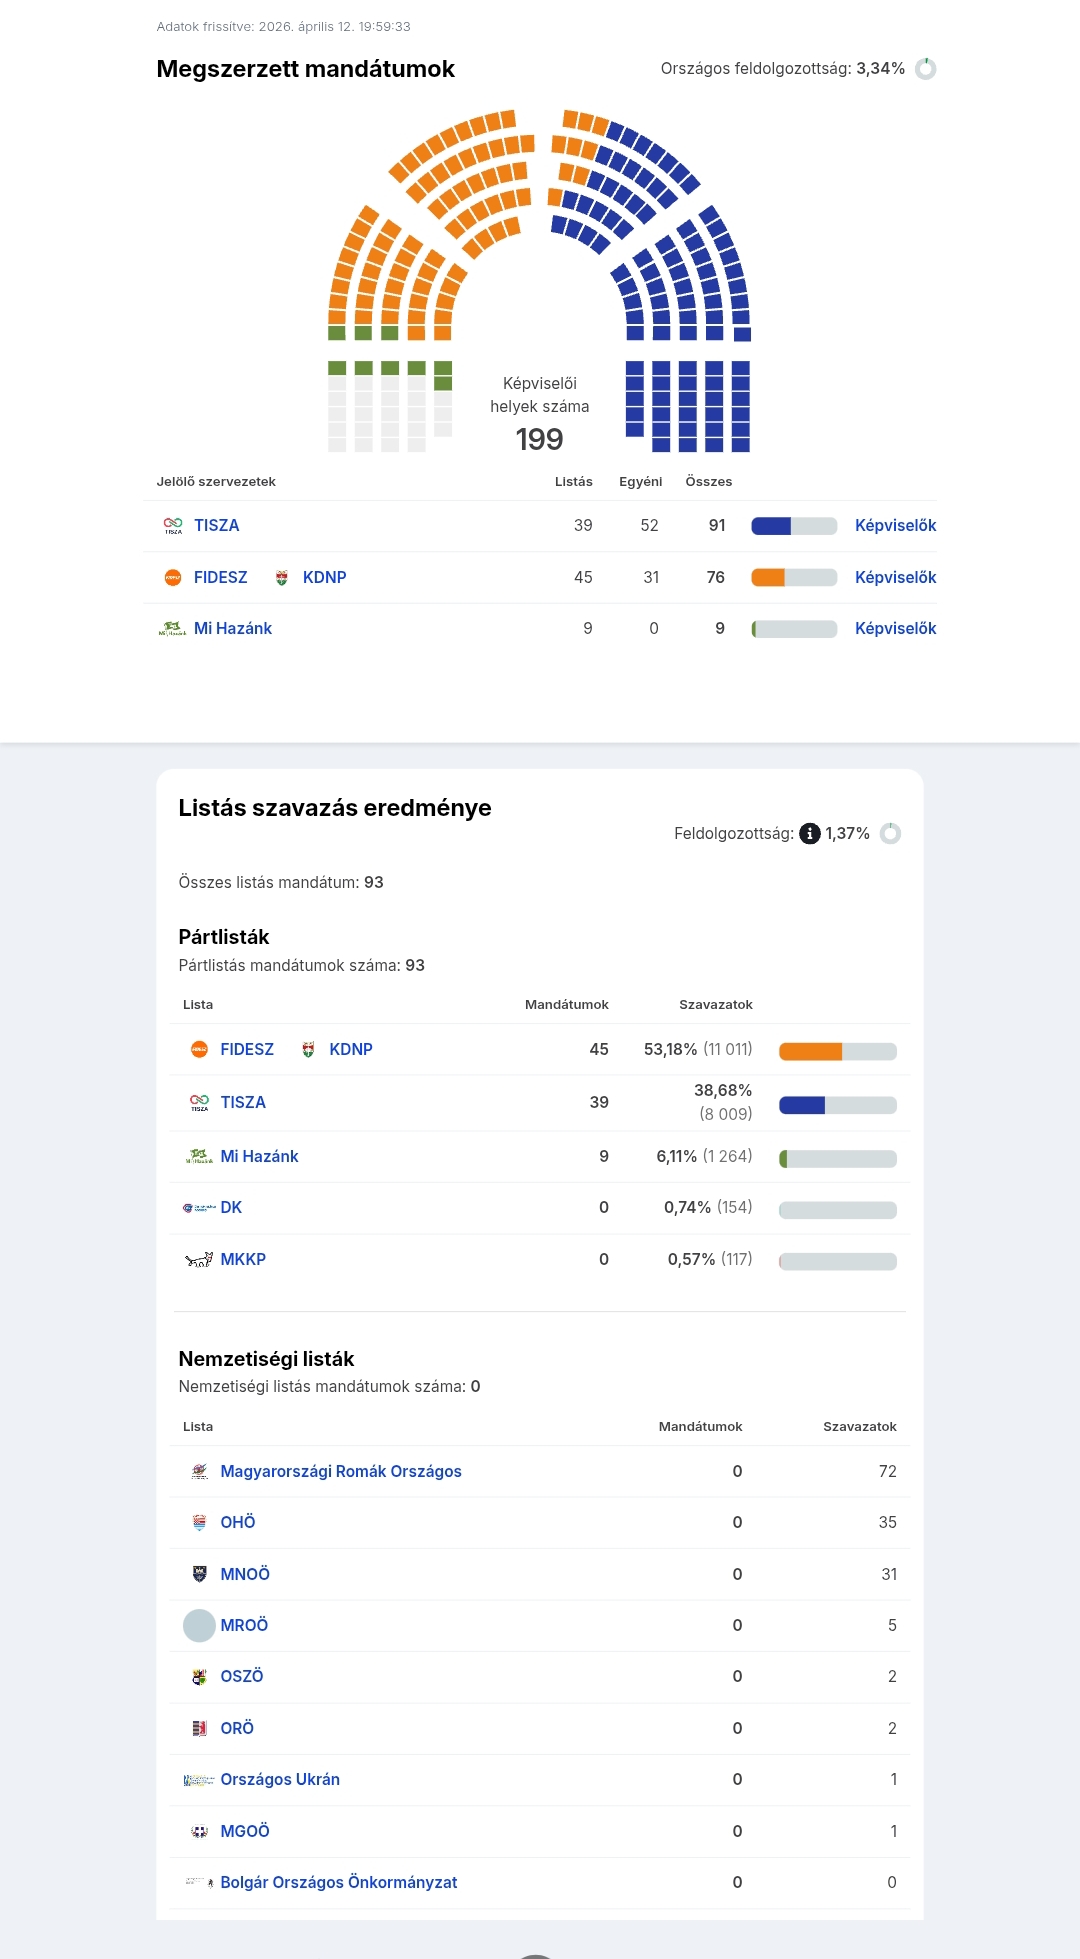Click the national processing donut indicator
Screen dimensions: 1080x1959
pos(926,69)
